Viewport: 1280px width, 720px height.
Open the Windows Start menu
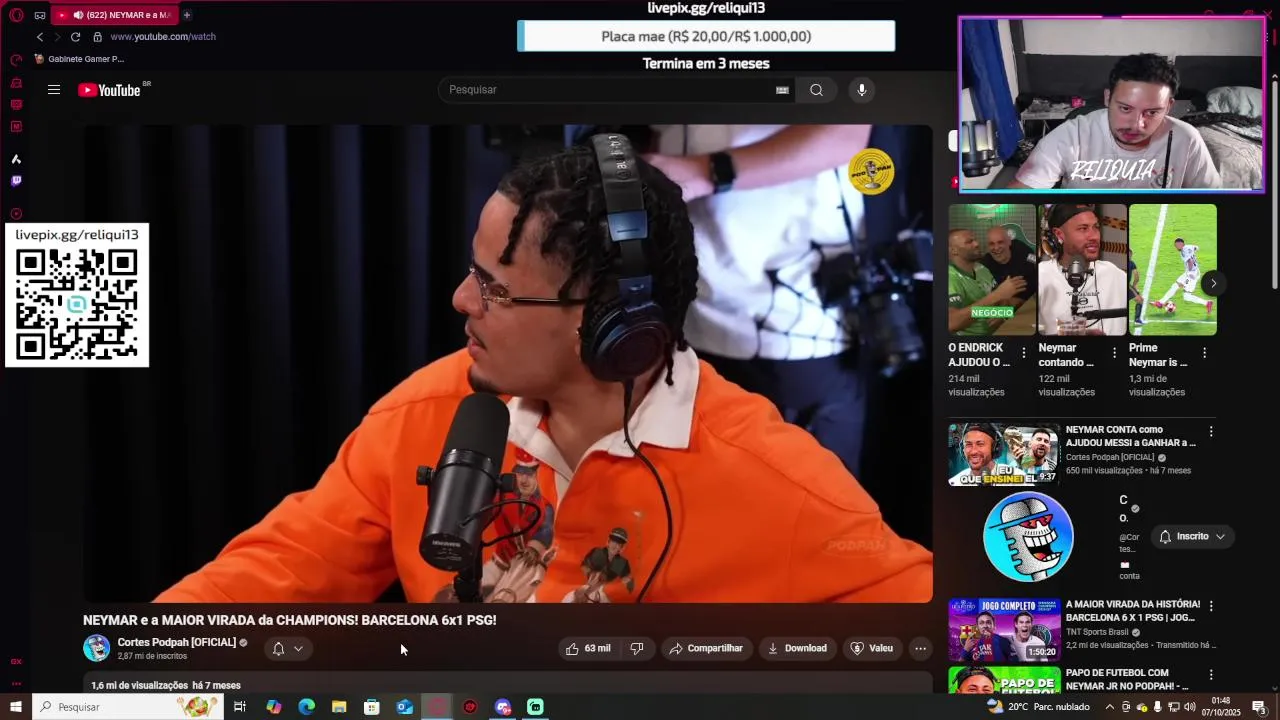tap(15, 707)
